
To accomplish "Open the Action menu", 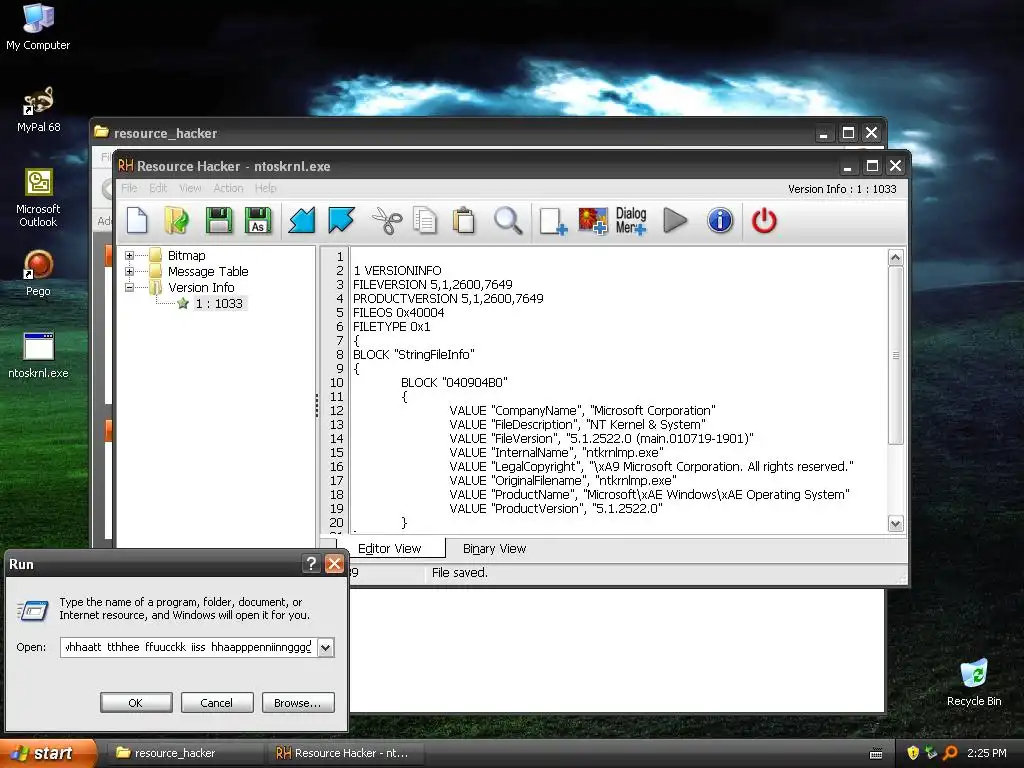I will pos(228,188).
